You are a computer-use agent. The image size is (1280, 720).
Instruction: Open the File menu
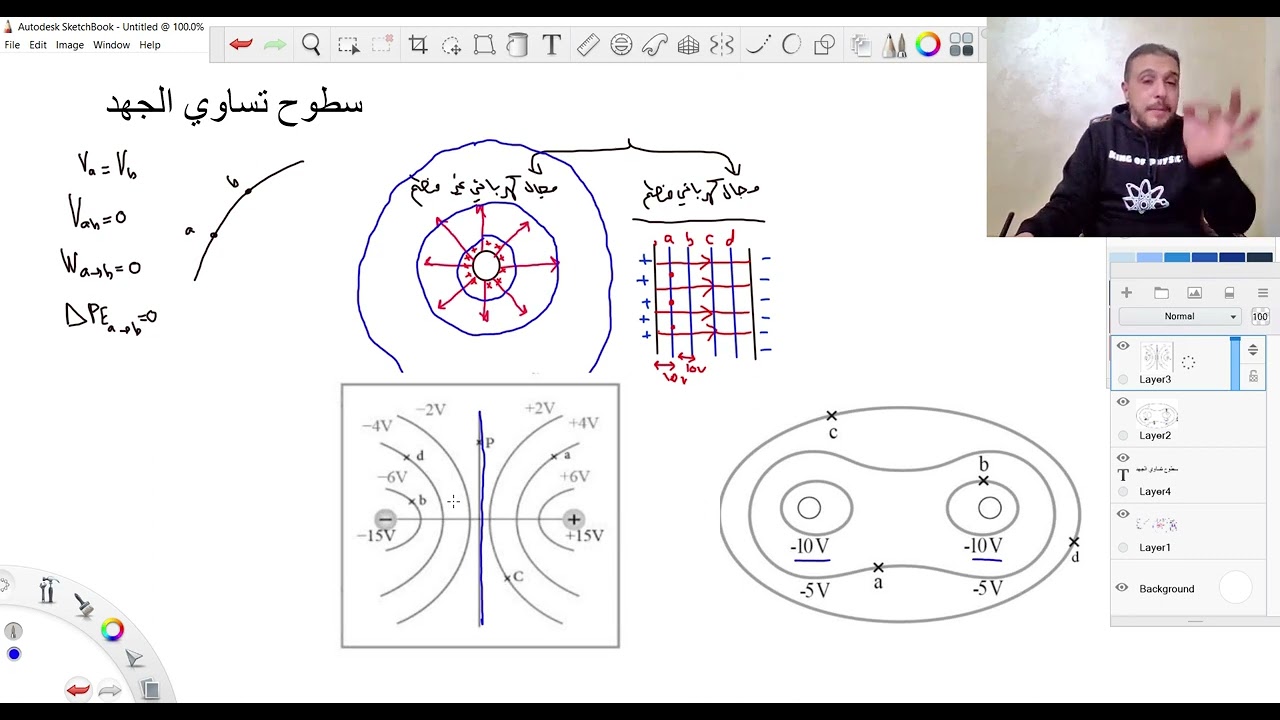pos(12,45)
